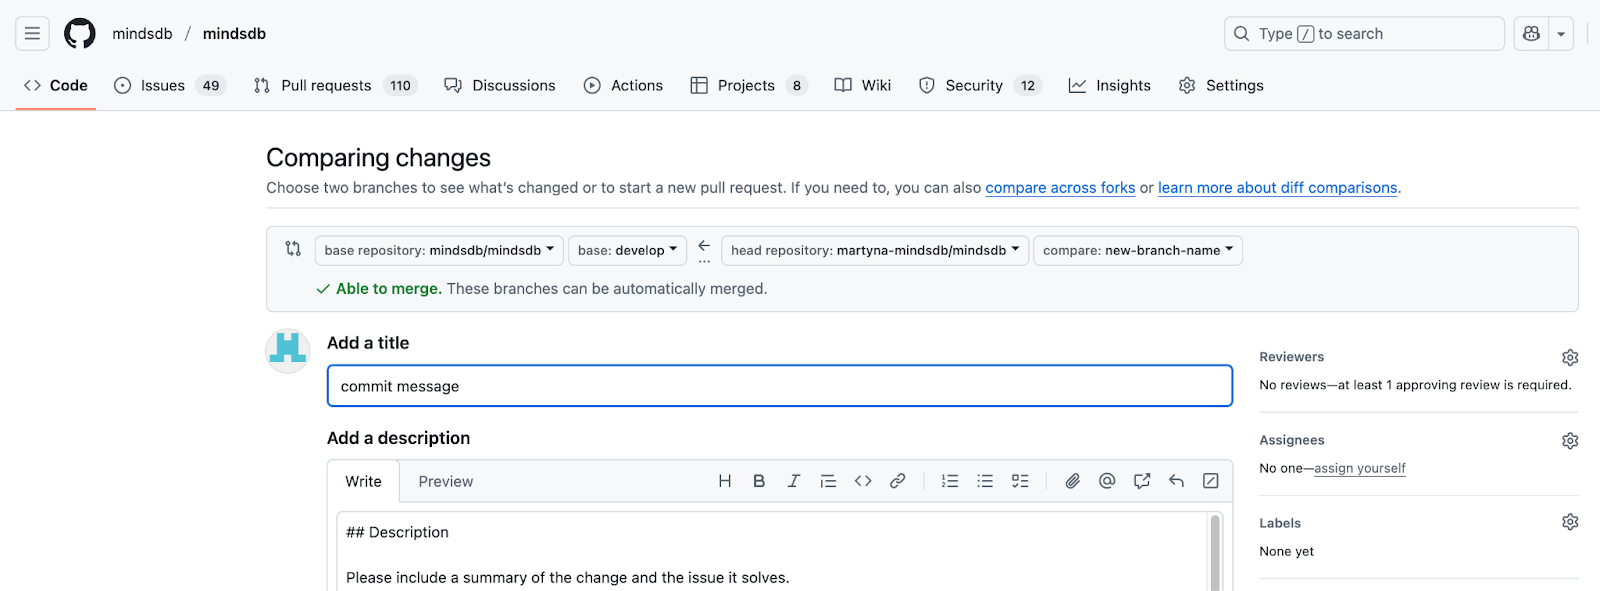Apply italic formatting in description

click(794, 481)
